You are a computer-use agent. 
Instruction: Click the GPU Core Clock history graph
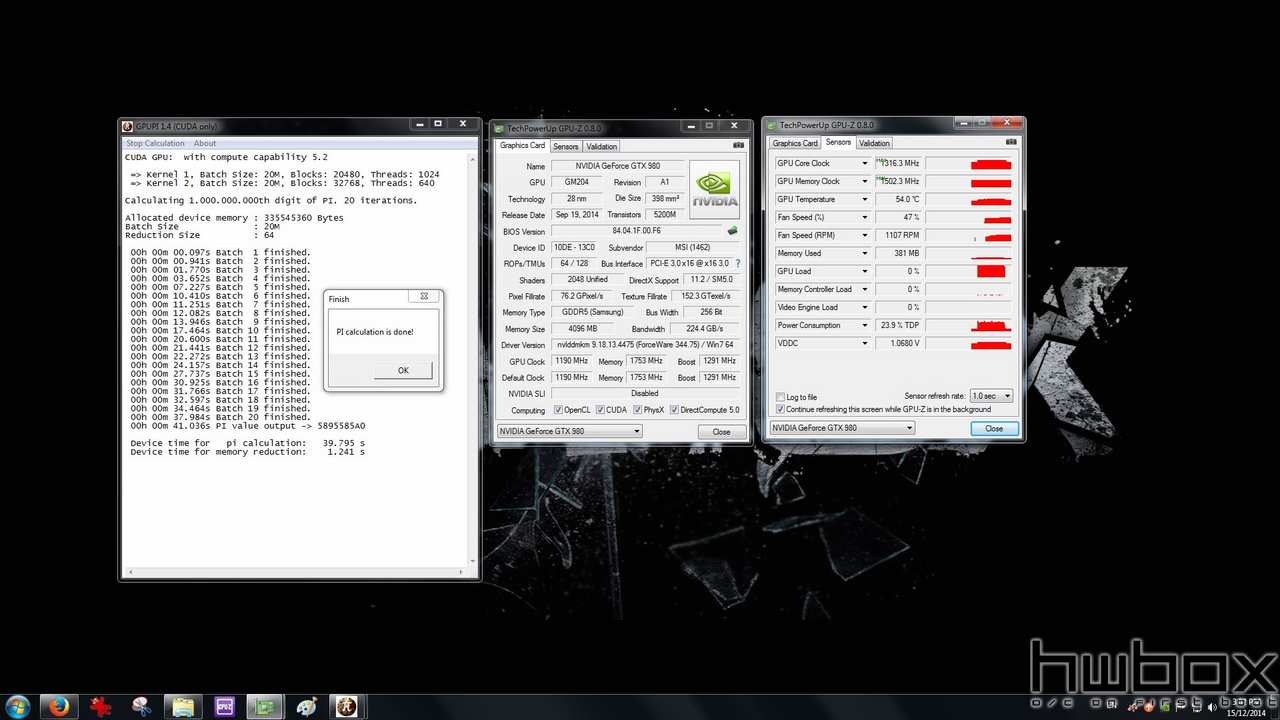click(969, 163)
